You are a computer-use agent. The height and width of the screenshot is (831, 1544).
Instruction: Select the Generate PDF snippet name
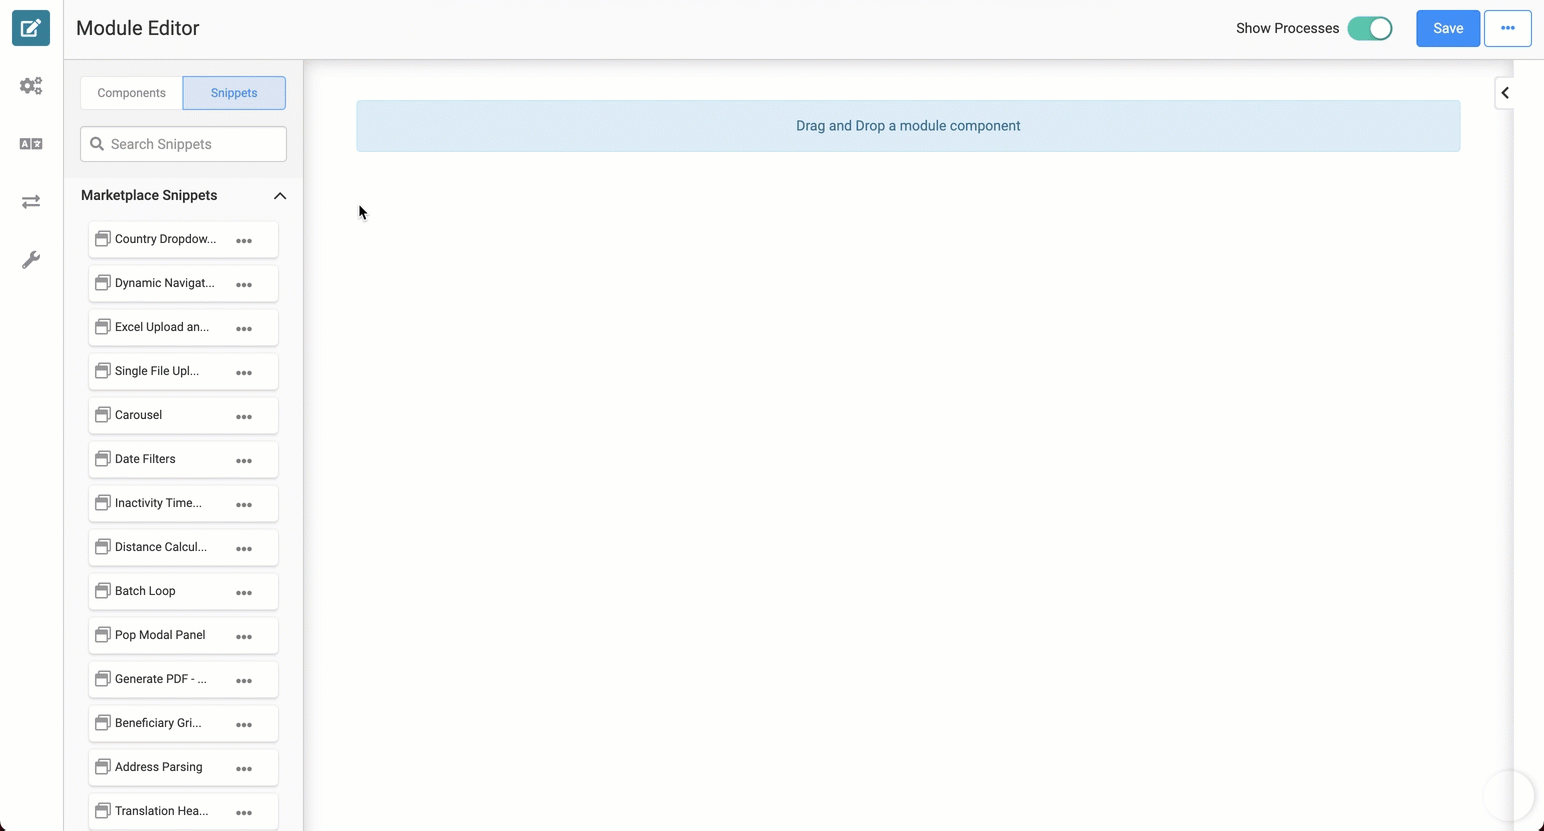161,679
